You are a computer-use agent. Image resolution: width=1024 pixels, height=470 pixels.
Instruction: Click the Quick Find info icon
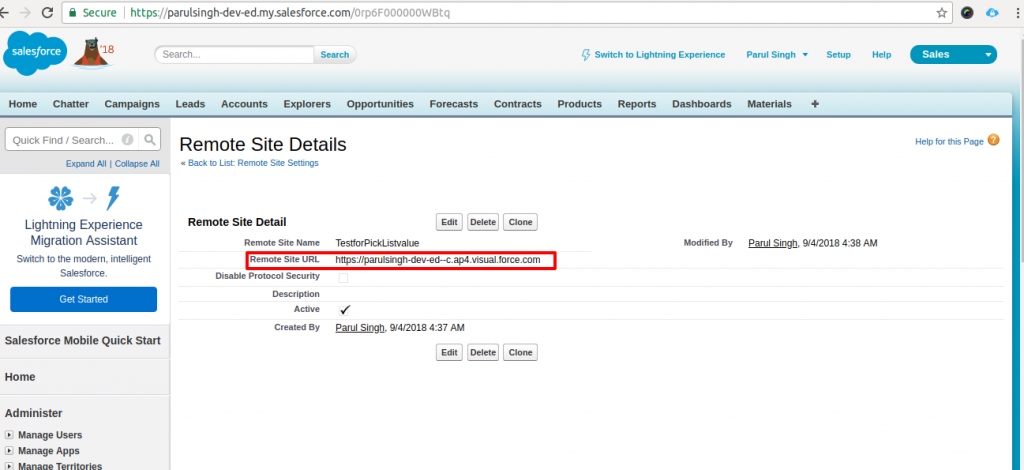click(127, 140)
